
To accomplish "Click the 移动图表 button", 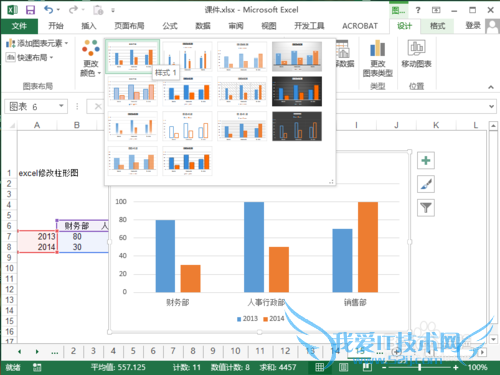I will [x=416, y=55].
